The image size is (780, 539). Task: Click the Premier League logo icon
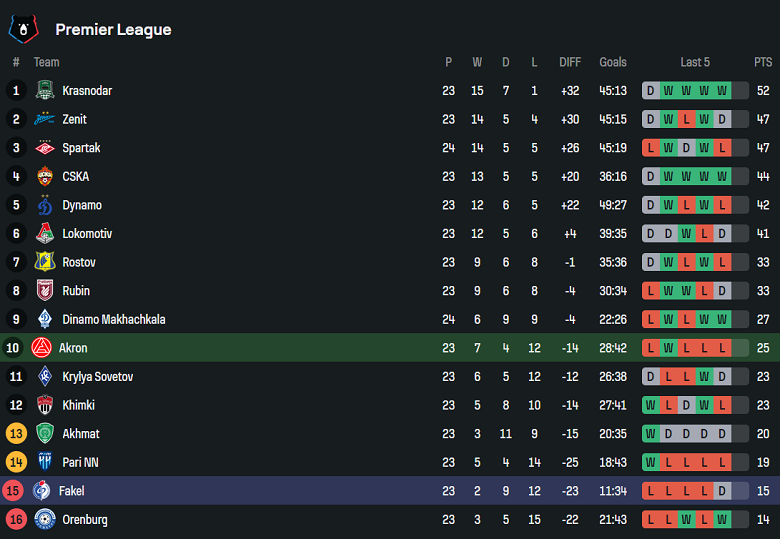point(23,28)
